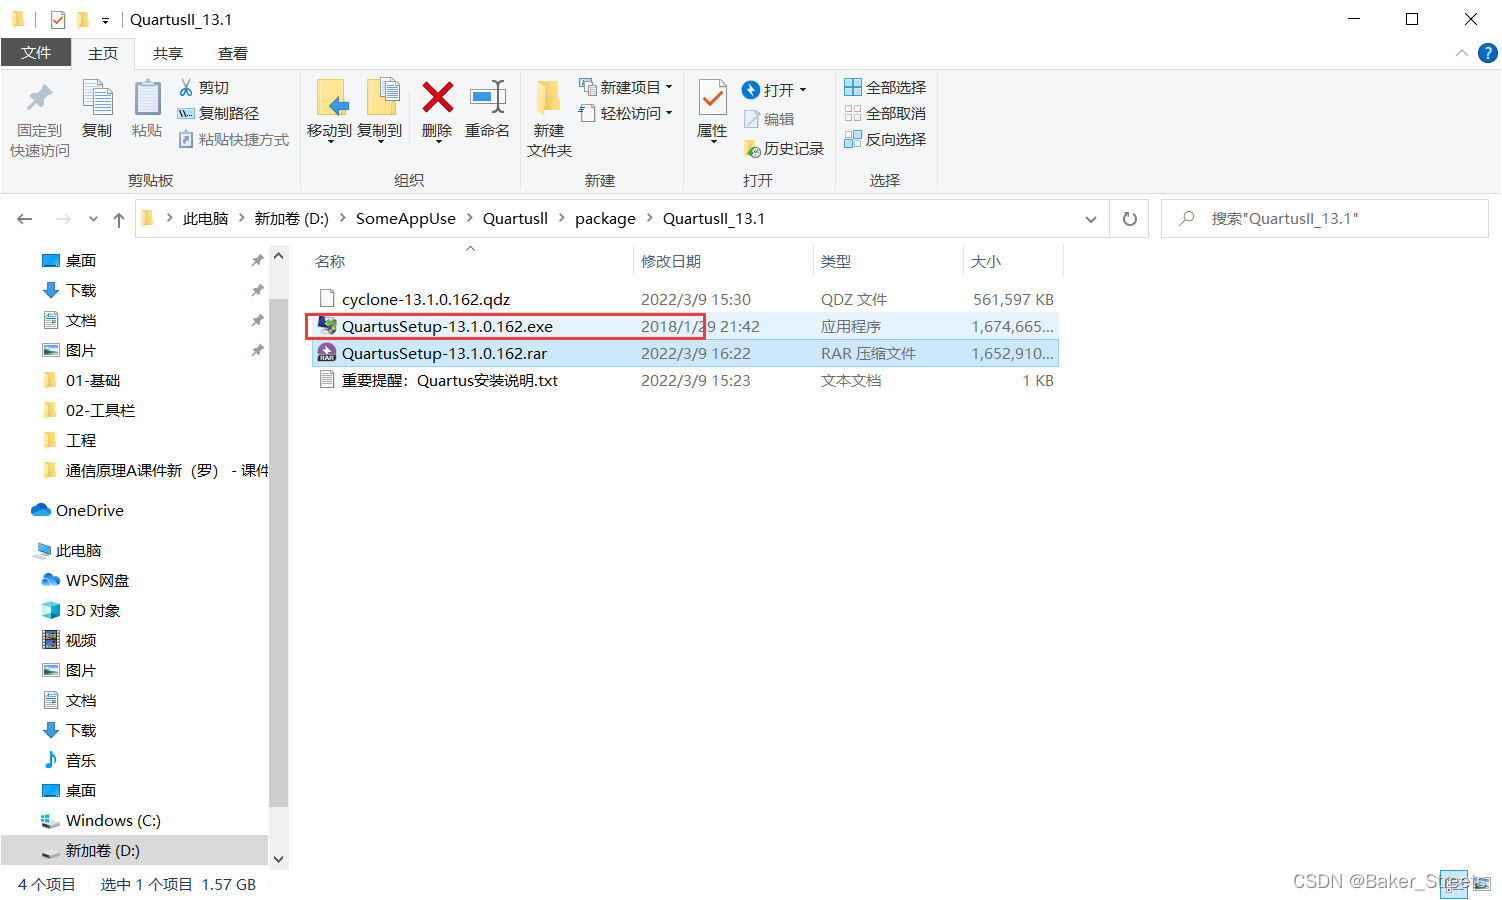Select This PC in navigation pane
The image size is (1502, 900).
(78, 550)
